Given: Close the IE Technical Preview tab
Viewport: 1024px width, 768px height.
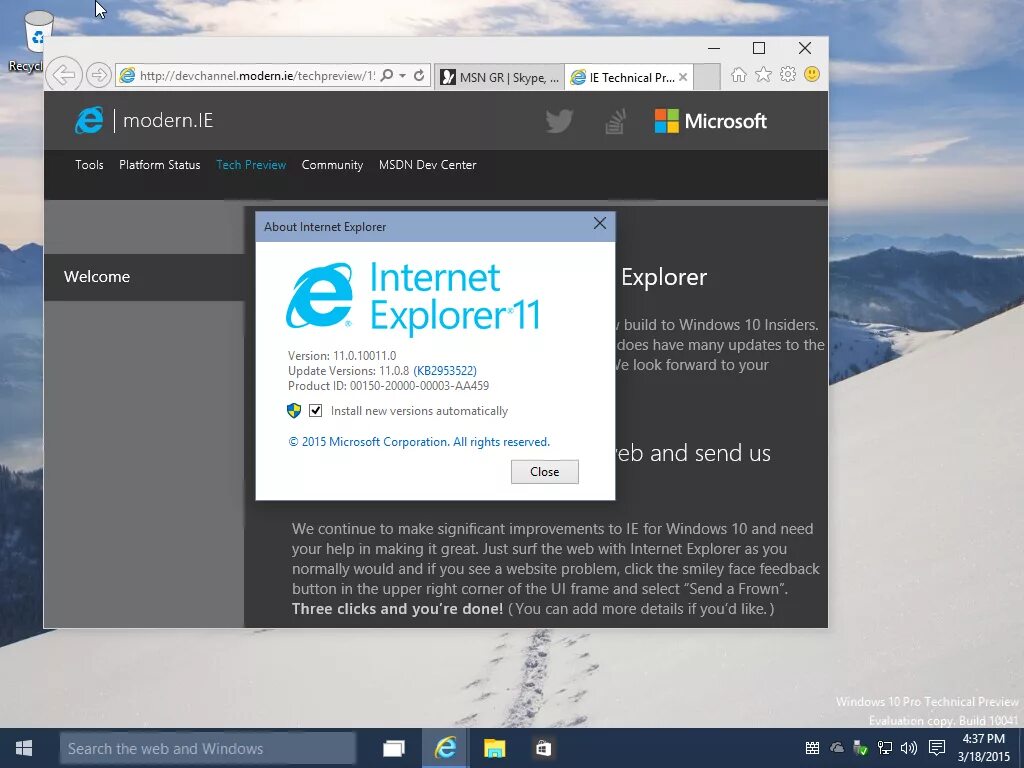Looking at the screenshot, I should [x=682, y=77].
